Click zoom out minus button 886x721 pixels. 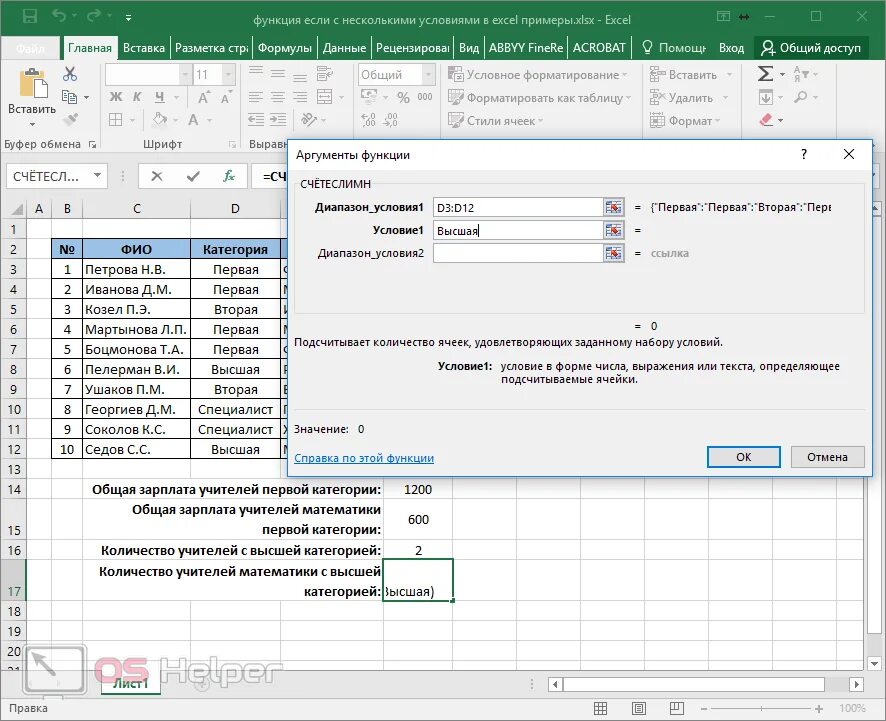click(704, 709)
